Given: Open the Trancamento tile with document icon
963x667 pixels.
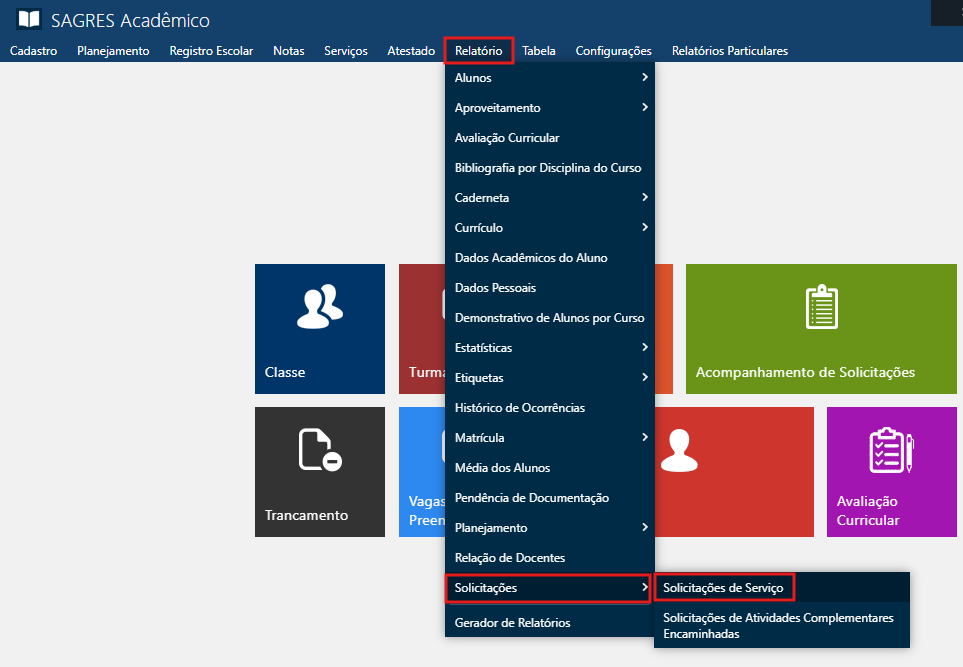Looking at the screenshot, I should tap(320, 471).
